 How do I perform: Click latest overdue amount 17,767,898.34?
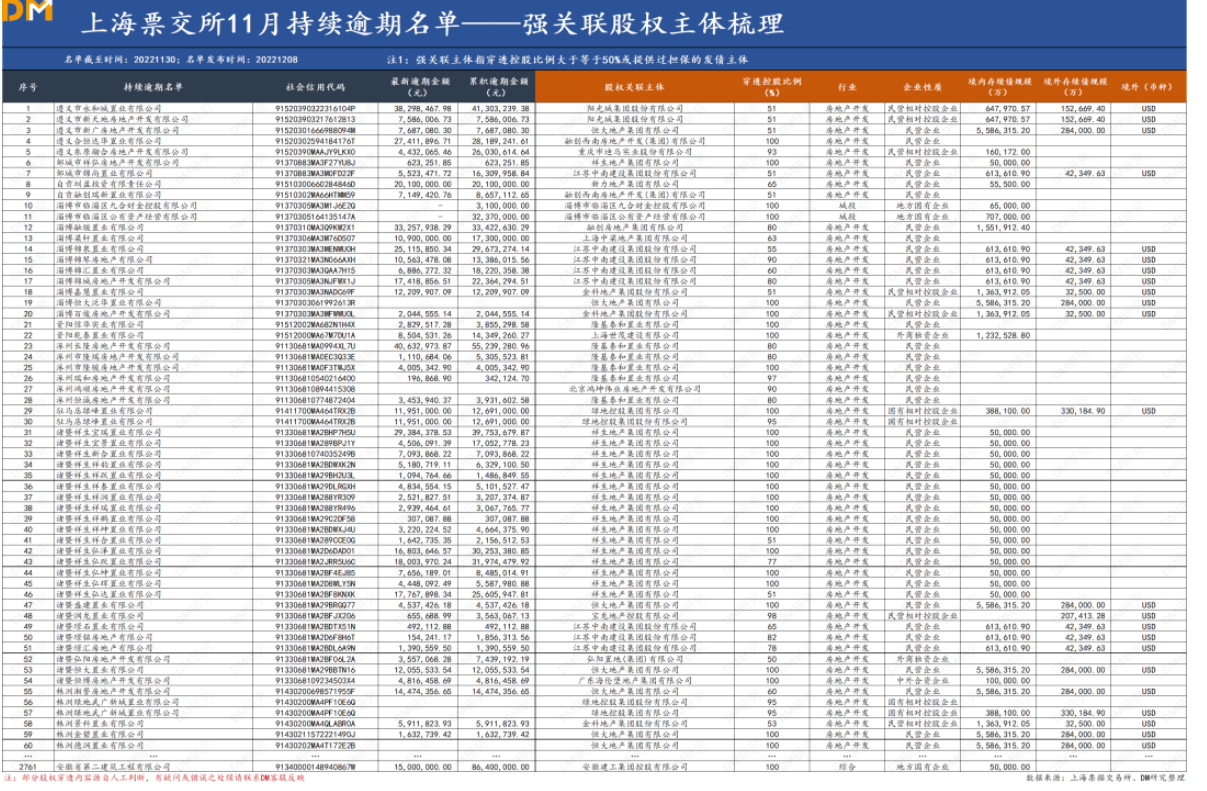click(423, 595)
